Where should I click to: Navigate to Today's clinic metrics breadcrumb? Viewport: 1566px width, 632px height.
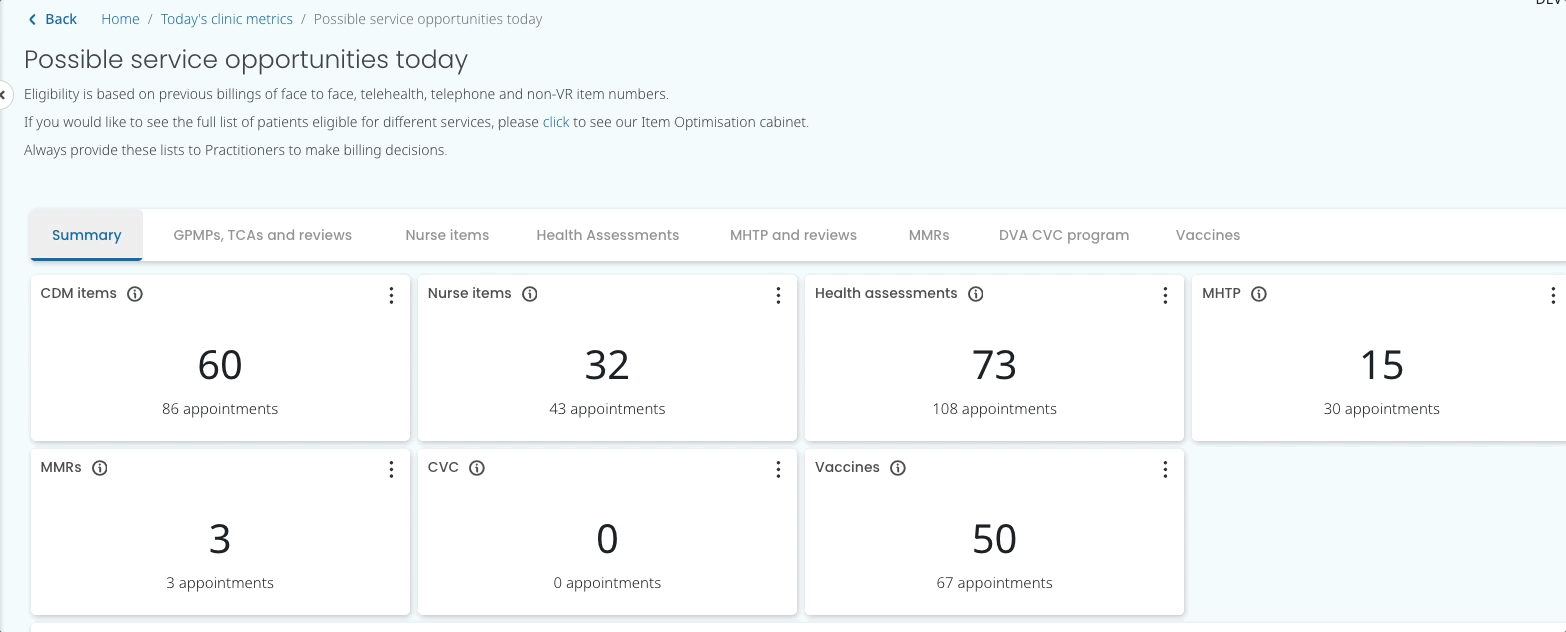(227, 19)
